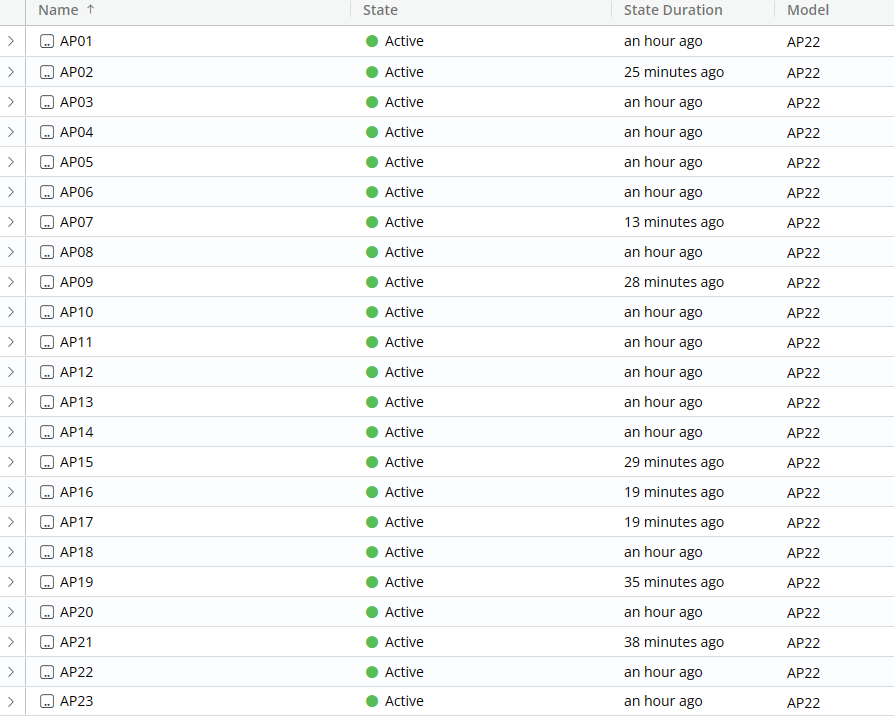Click '28 minutes ago' duration for AP09

point(674,282)
